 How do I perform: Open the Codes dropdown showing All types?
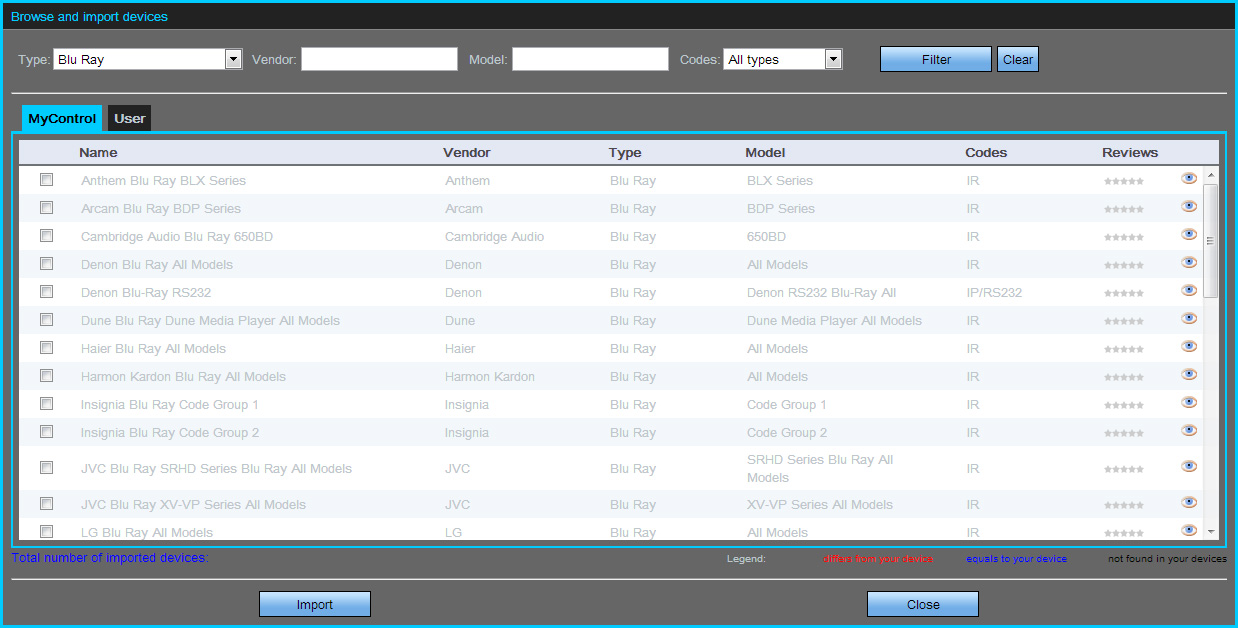(x=783, y=59)
